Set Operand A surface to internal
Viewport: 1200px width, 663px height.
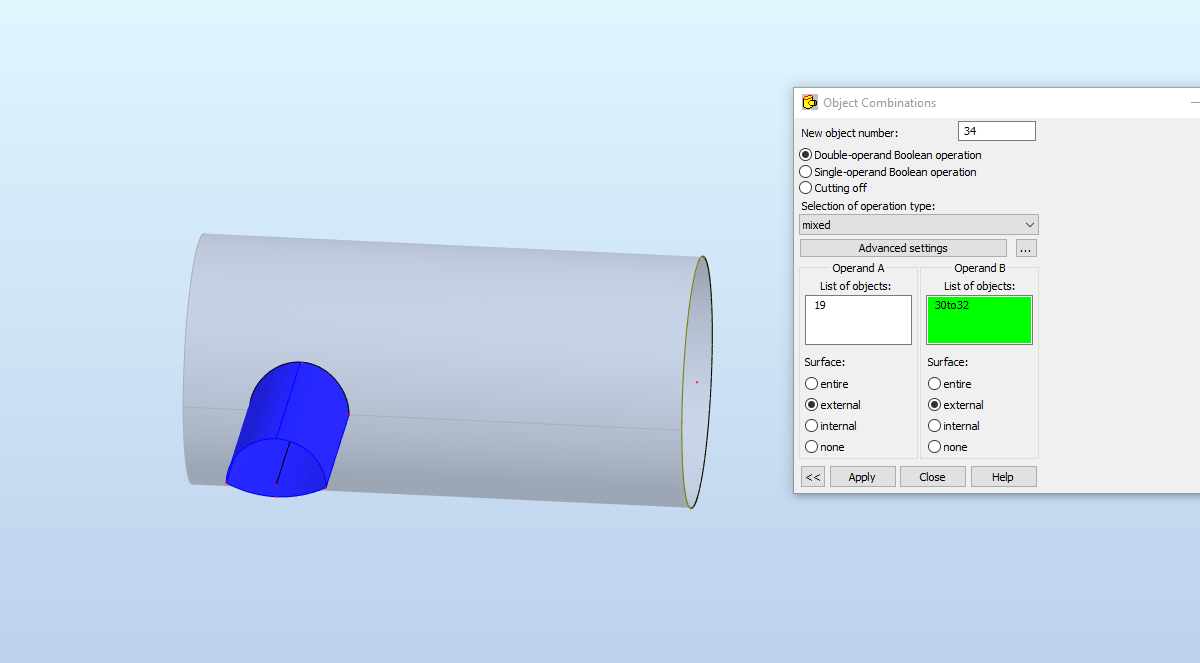coord(811,426)
